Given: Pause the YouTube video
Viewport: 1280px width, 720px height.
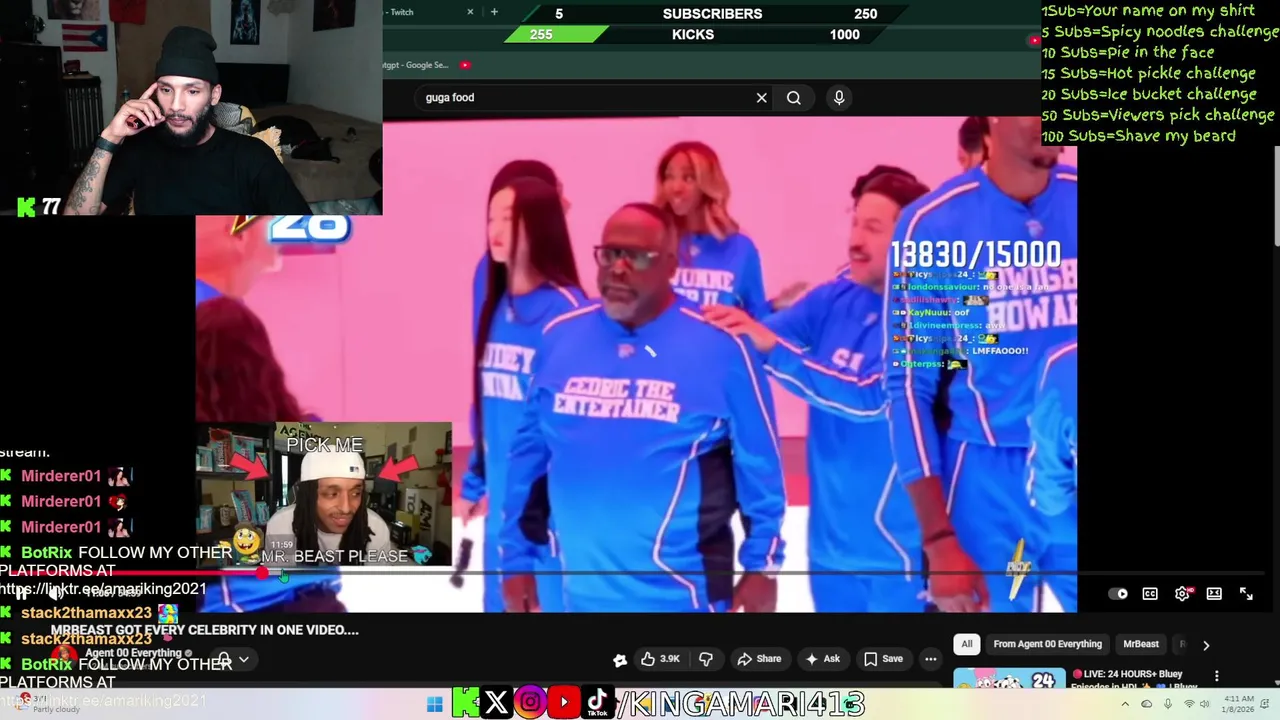Looking at the screenshot, I should [22, 593].
